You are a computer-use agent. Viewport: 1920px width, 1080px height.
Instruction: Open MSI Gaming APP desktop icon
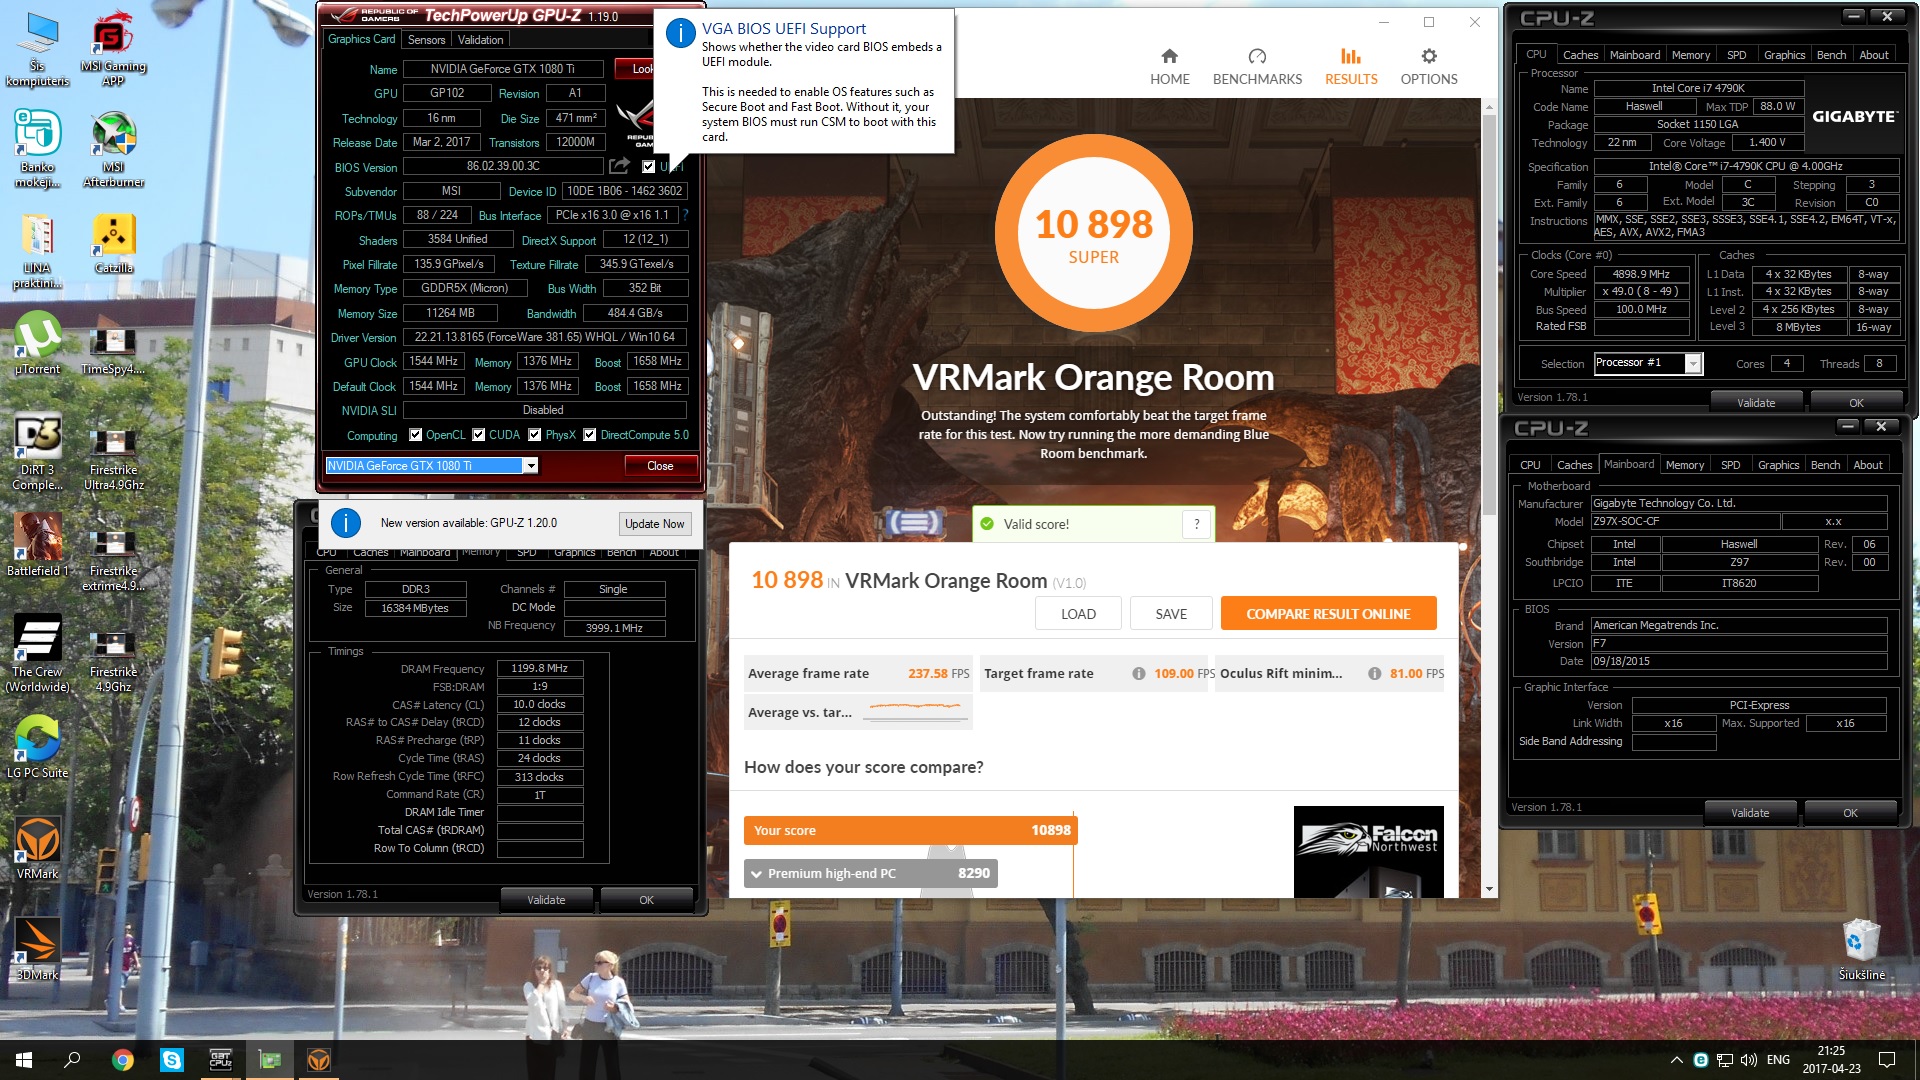point(113,48)
